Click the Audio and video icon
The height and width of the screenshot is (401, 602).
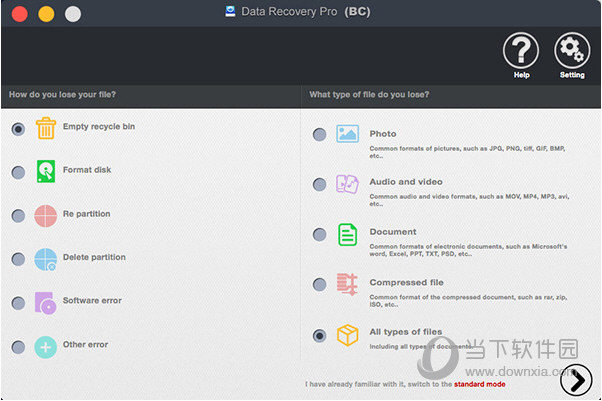347,184
